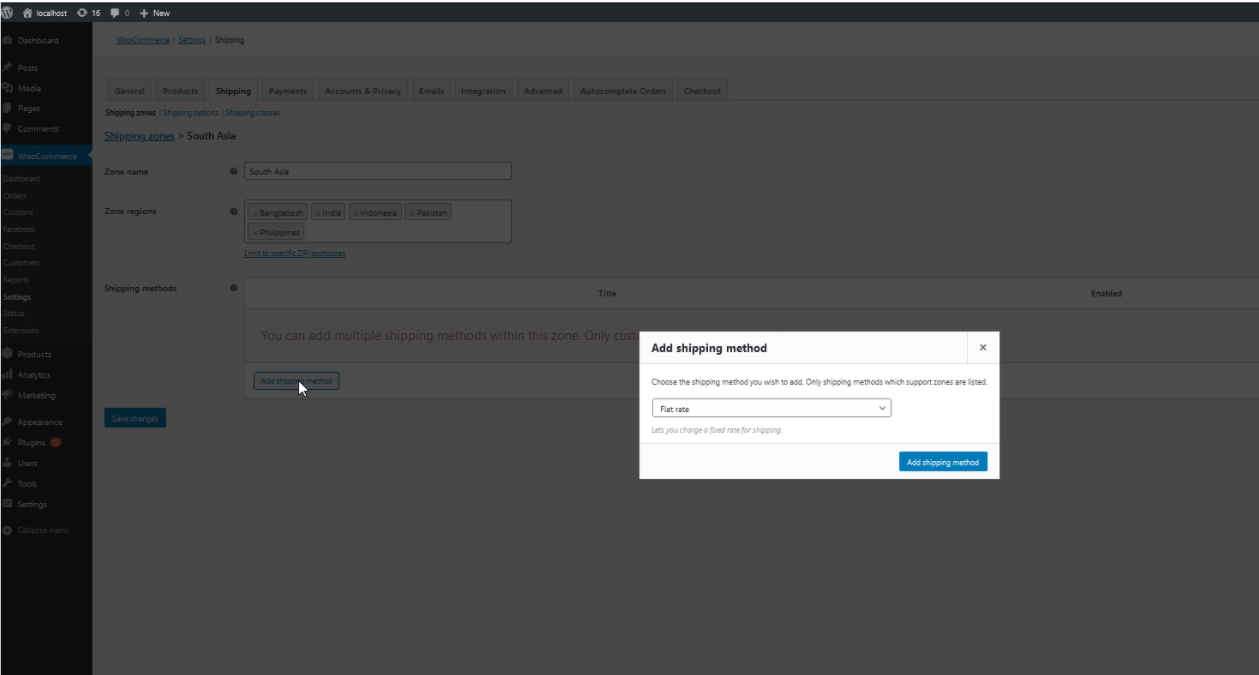This screenshot has width=1259, height=675.
Task: Open Reports in WooCommerce submenu
Action: tap(16, 280)
